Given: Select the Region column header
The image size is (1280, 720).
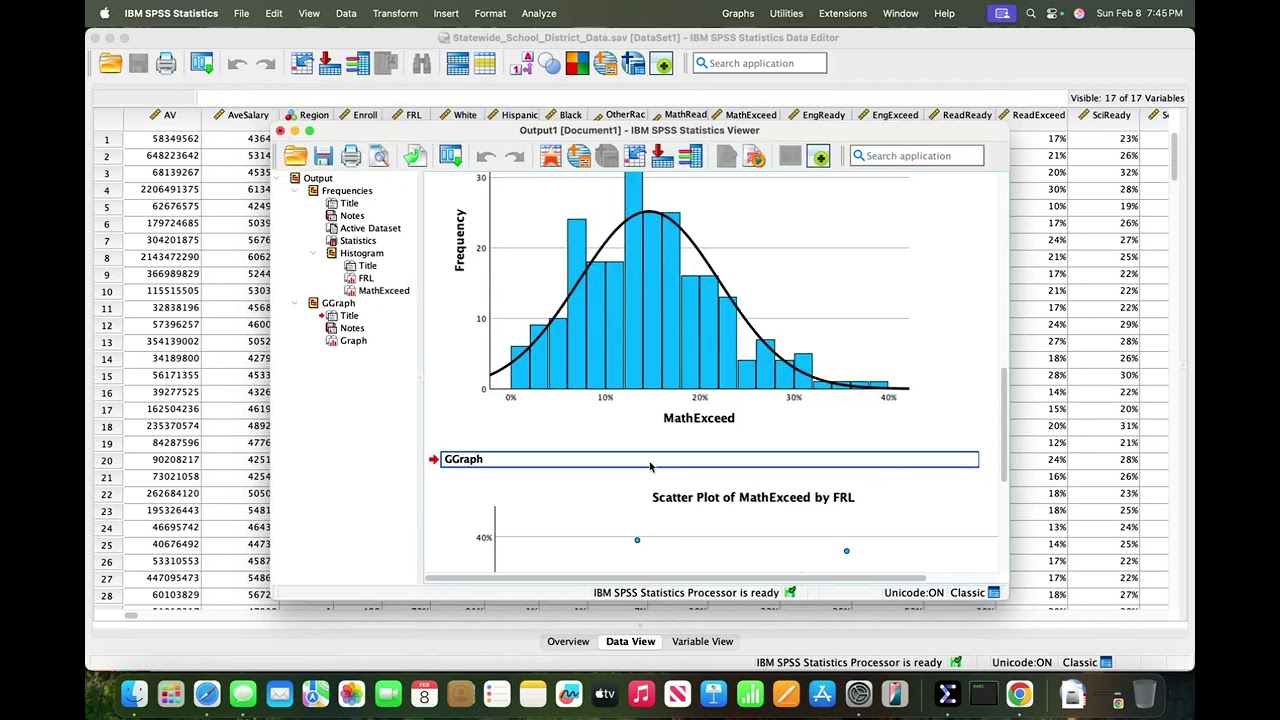Looking at the screenshot, I should (x=307, y=115).
